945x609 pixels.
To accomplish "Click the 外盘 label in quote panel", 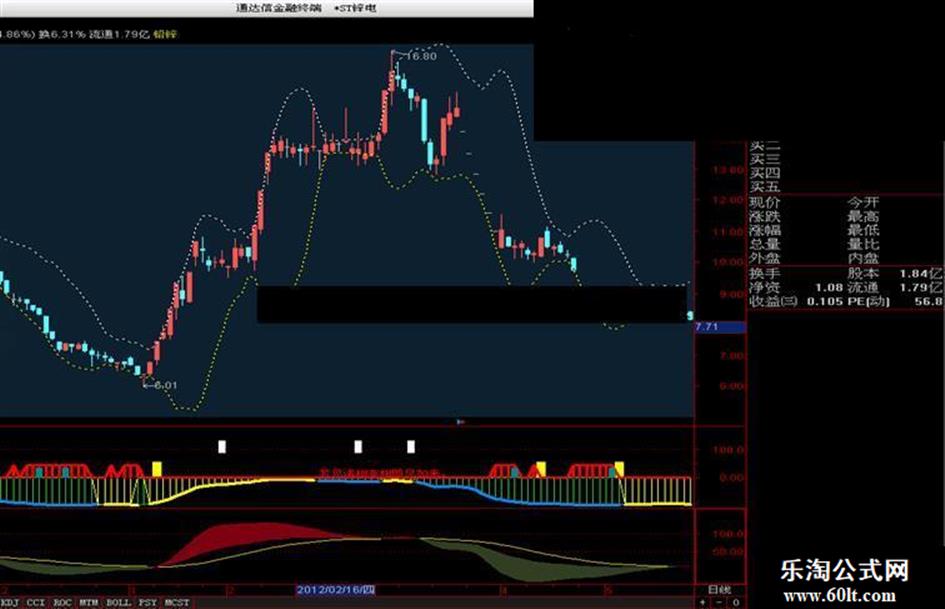I will (x=764, y=258).
